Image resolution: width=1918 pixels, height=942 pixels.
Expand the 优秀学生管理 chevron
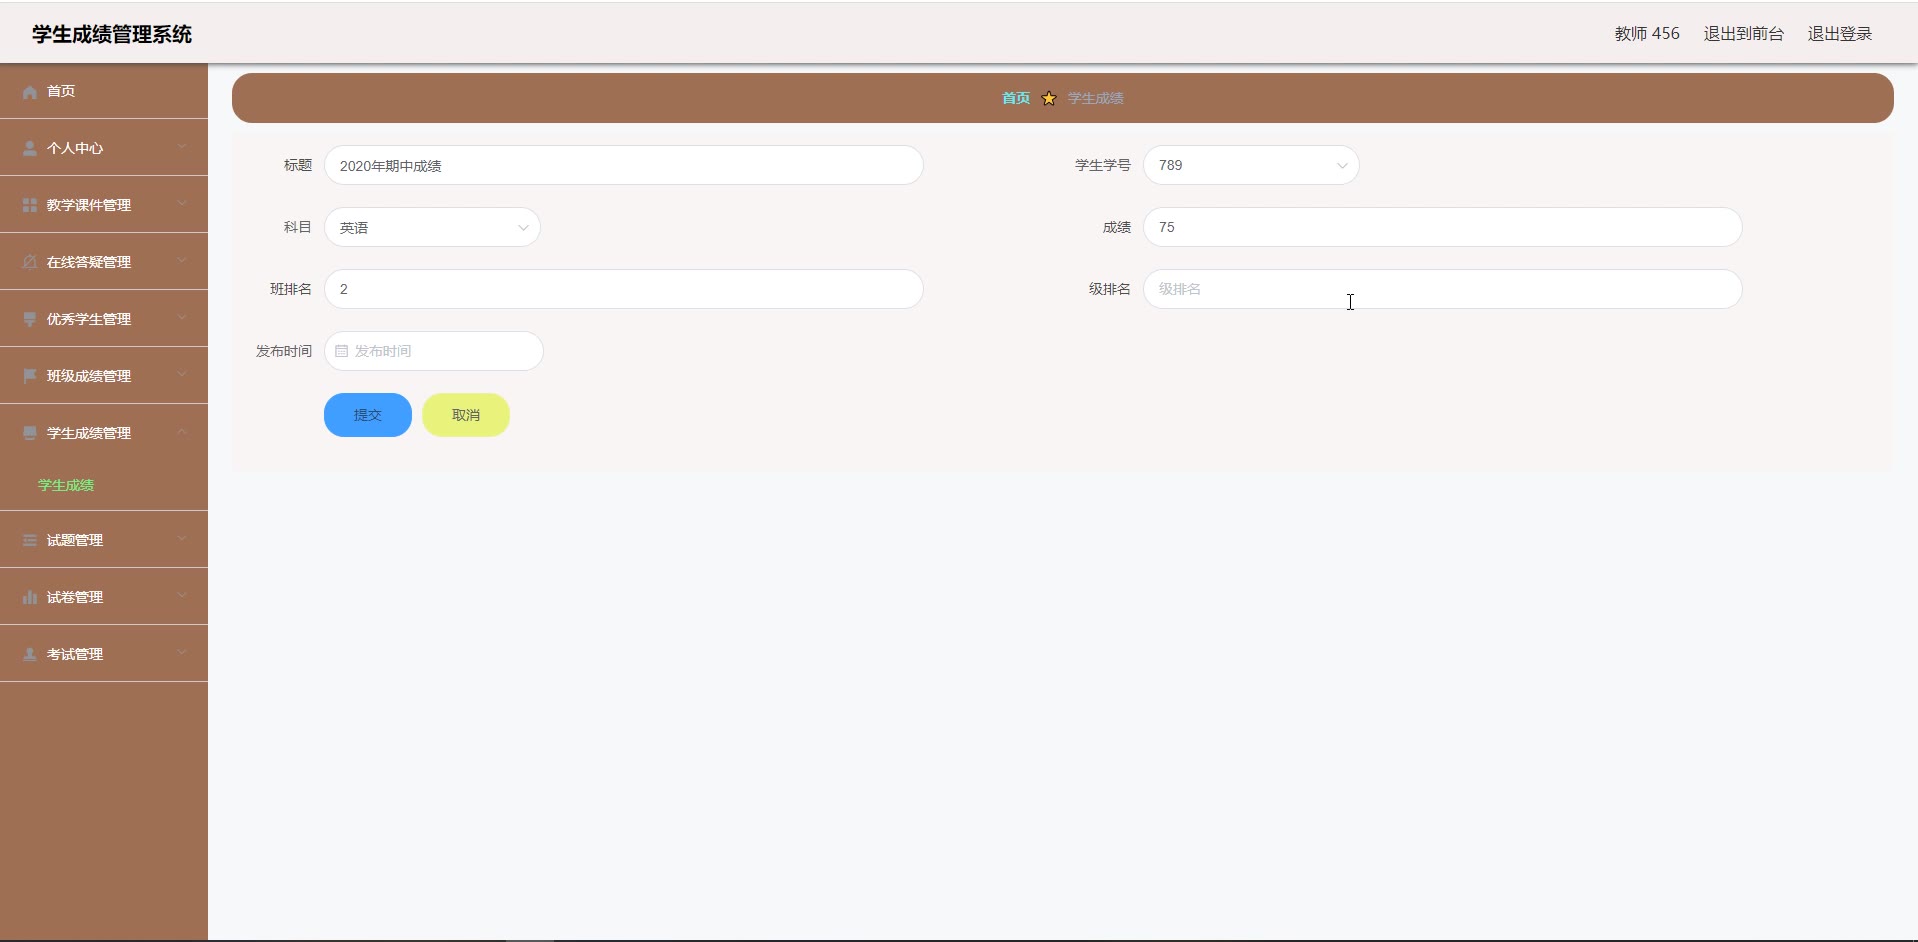click(x=182, y=318)
